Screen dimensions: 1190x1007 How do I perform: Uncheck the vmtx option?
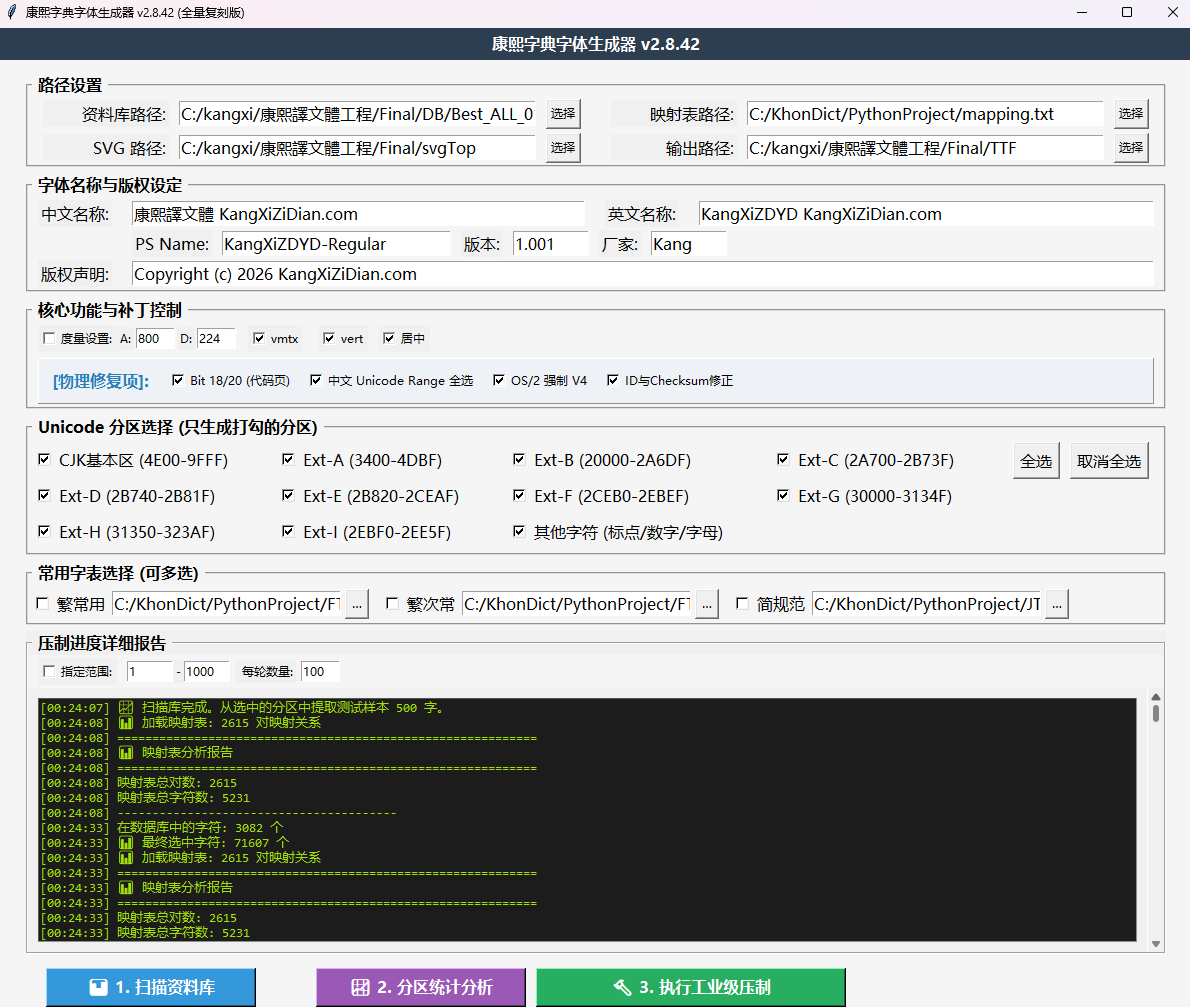[259, 339]
